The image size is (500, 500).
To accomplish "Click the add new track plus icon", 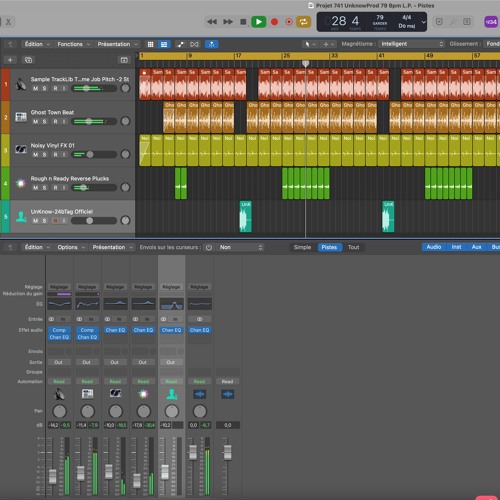I will [x=10, y=60].
